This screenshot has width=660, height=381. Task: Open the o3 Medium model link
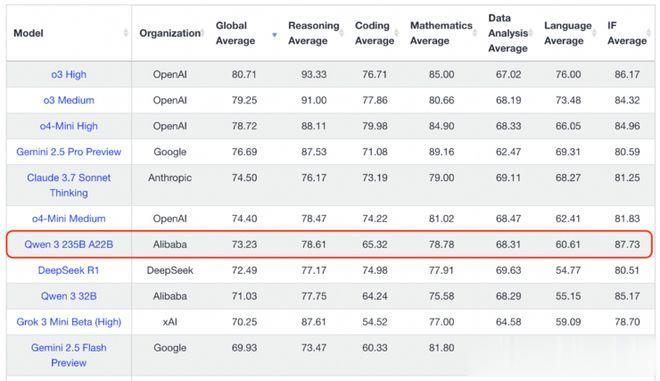(69, 100)
